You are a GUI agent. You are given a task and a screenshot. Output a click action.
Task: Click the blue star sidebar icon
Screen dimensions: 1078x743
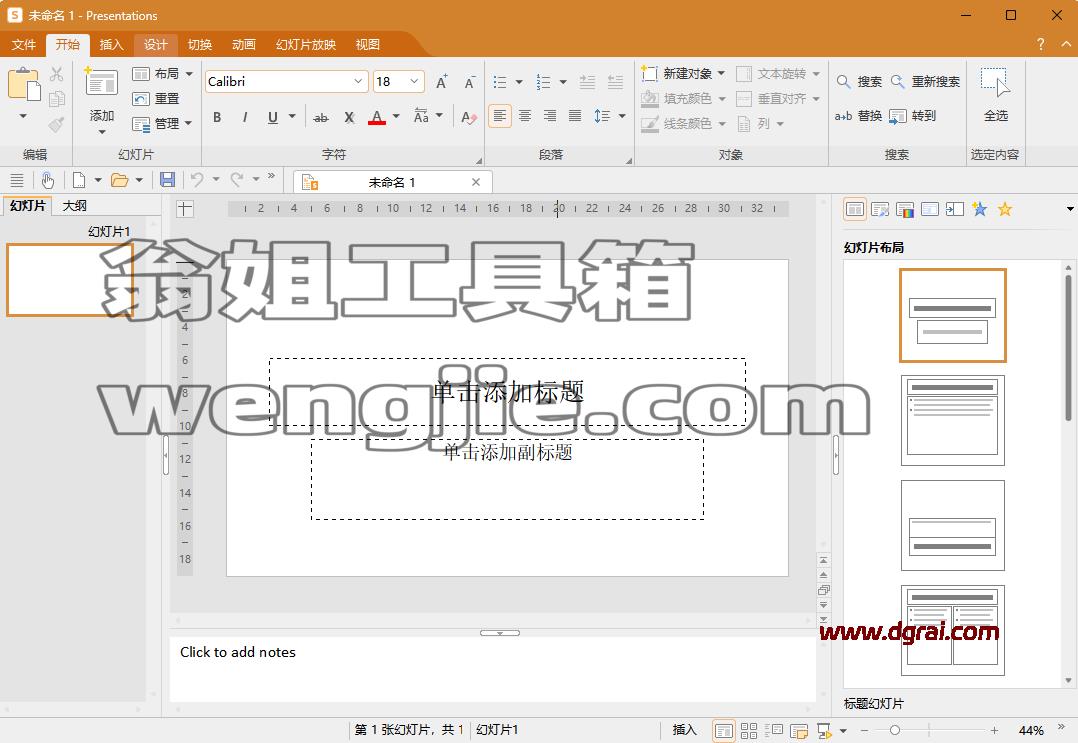click(x=980, y=209)
